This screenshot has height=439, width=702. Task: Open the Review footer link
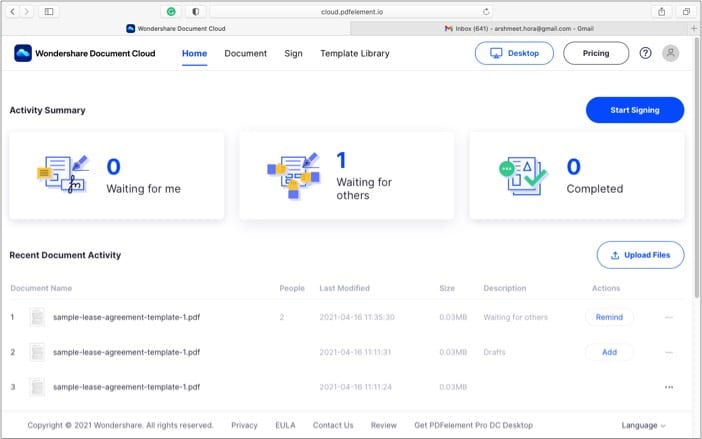383,425
